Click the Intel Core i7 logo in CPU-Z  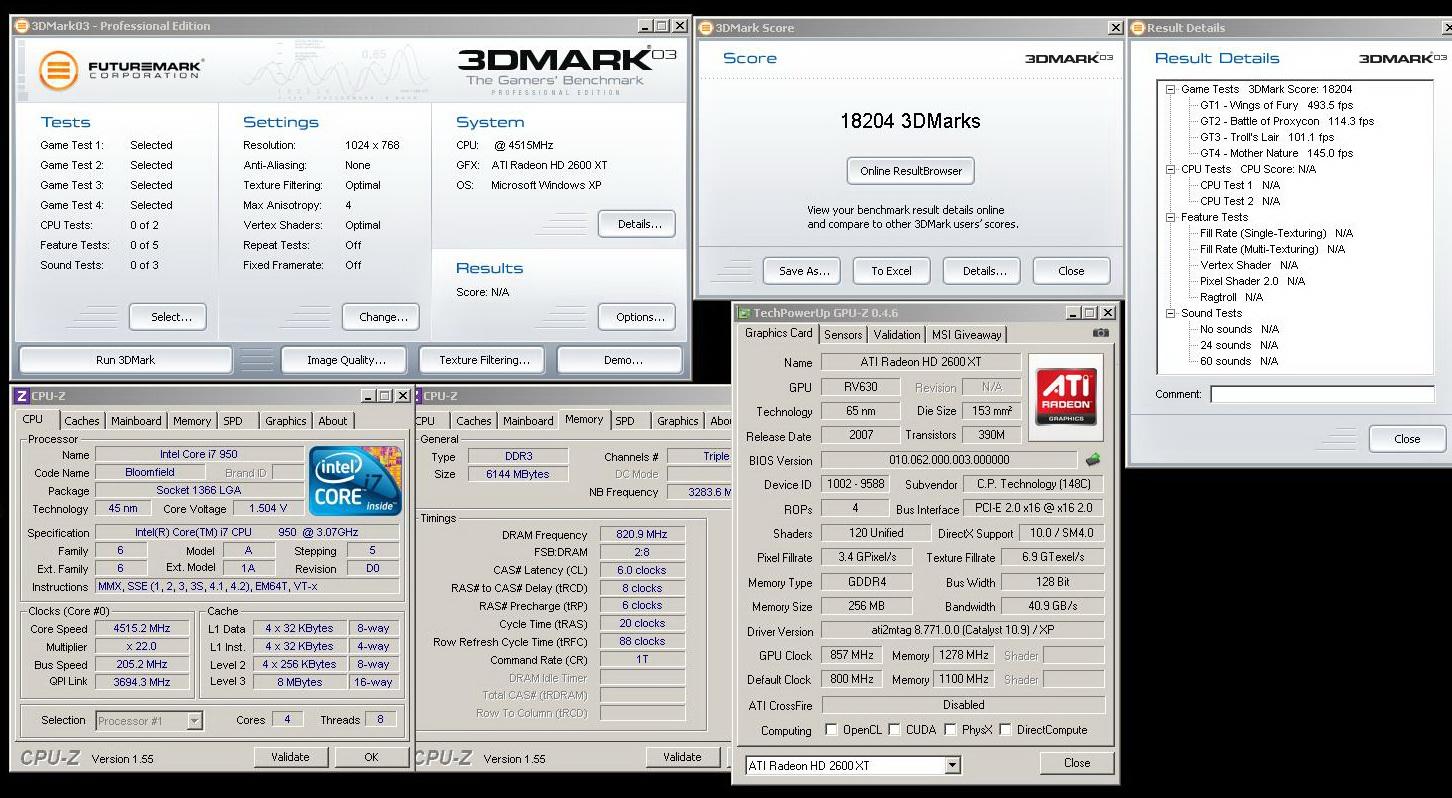click(x=355, y=481)
